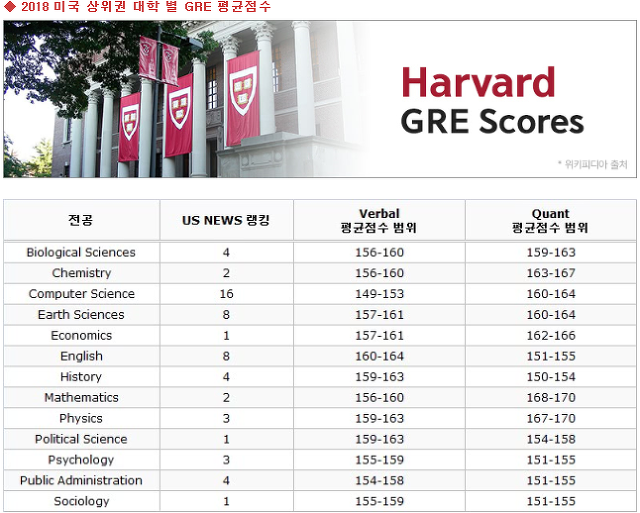Select the English row label

[x=81, y=356]
